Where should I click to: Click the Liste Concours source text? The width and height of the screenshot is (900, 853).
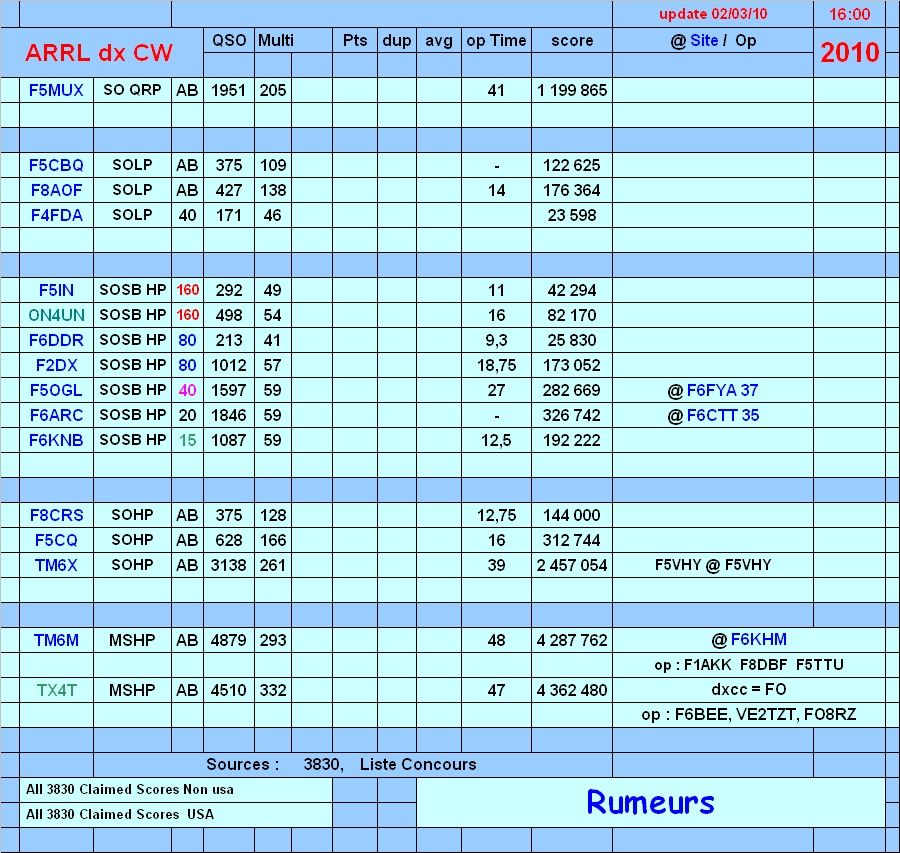tap(418, 765)
